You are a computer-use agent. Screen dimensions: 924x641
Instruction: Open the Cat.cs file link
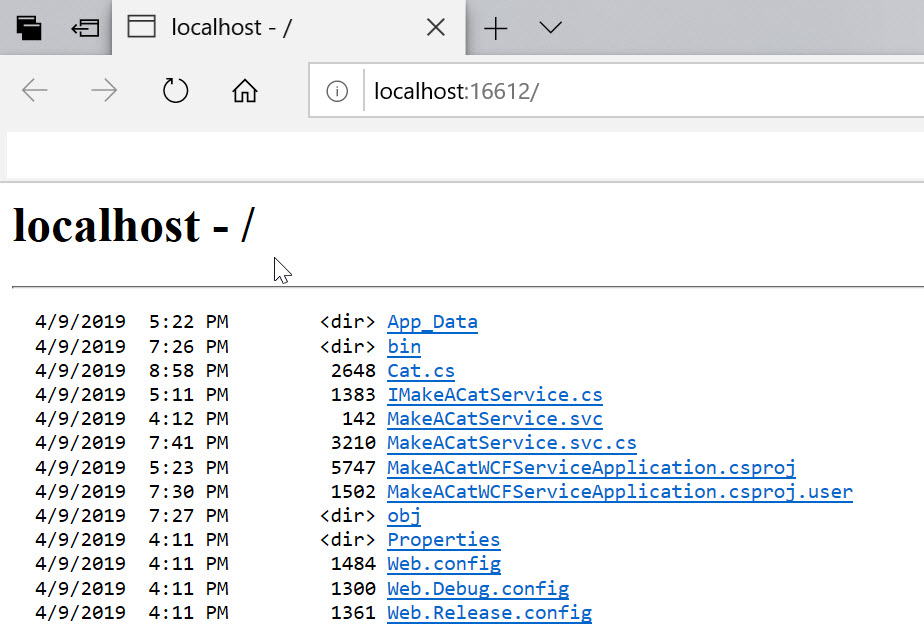click(421, 371)
